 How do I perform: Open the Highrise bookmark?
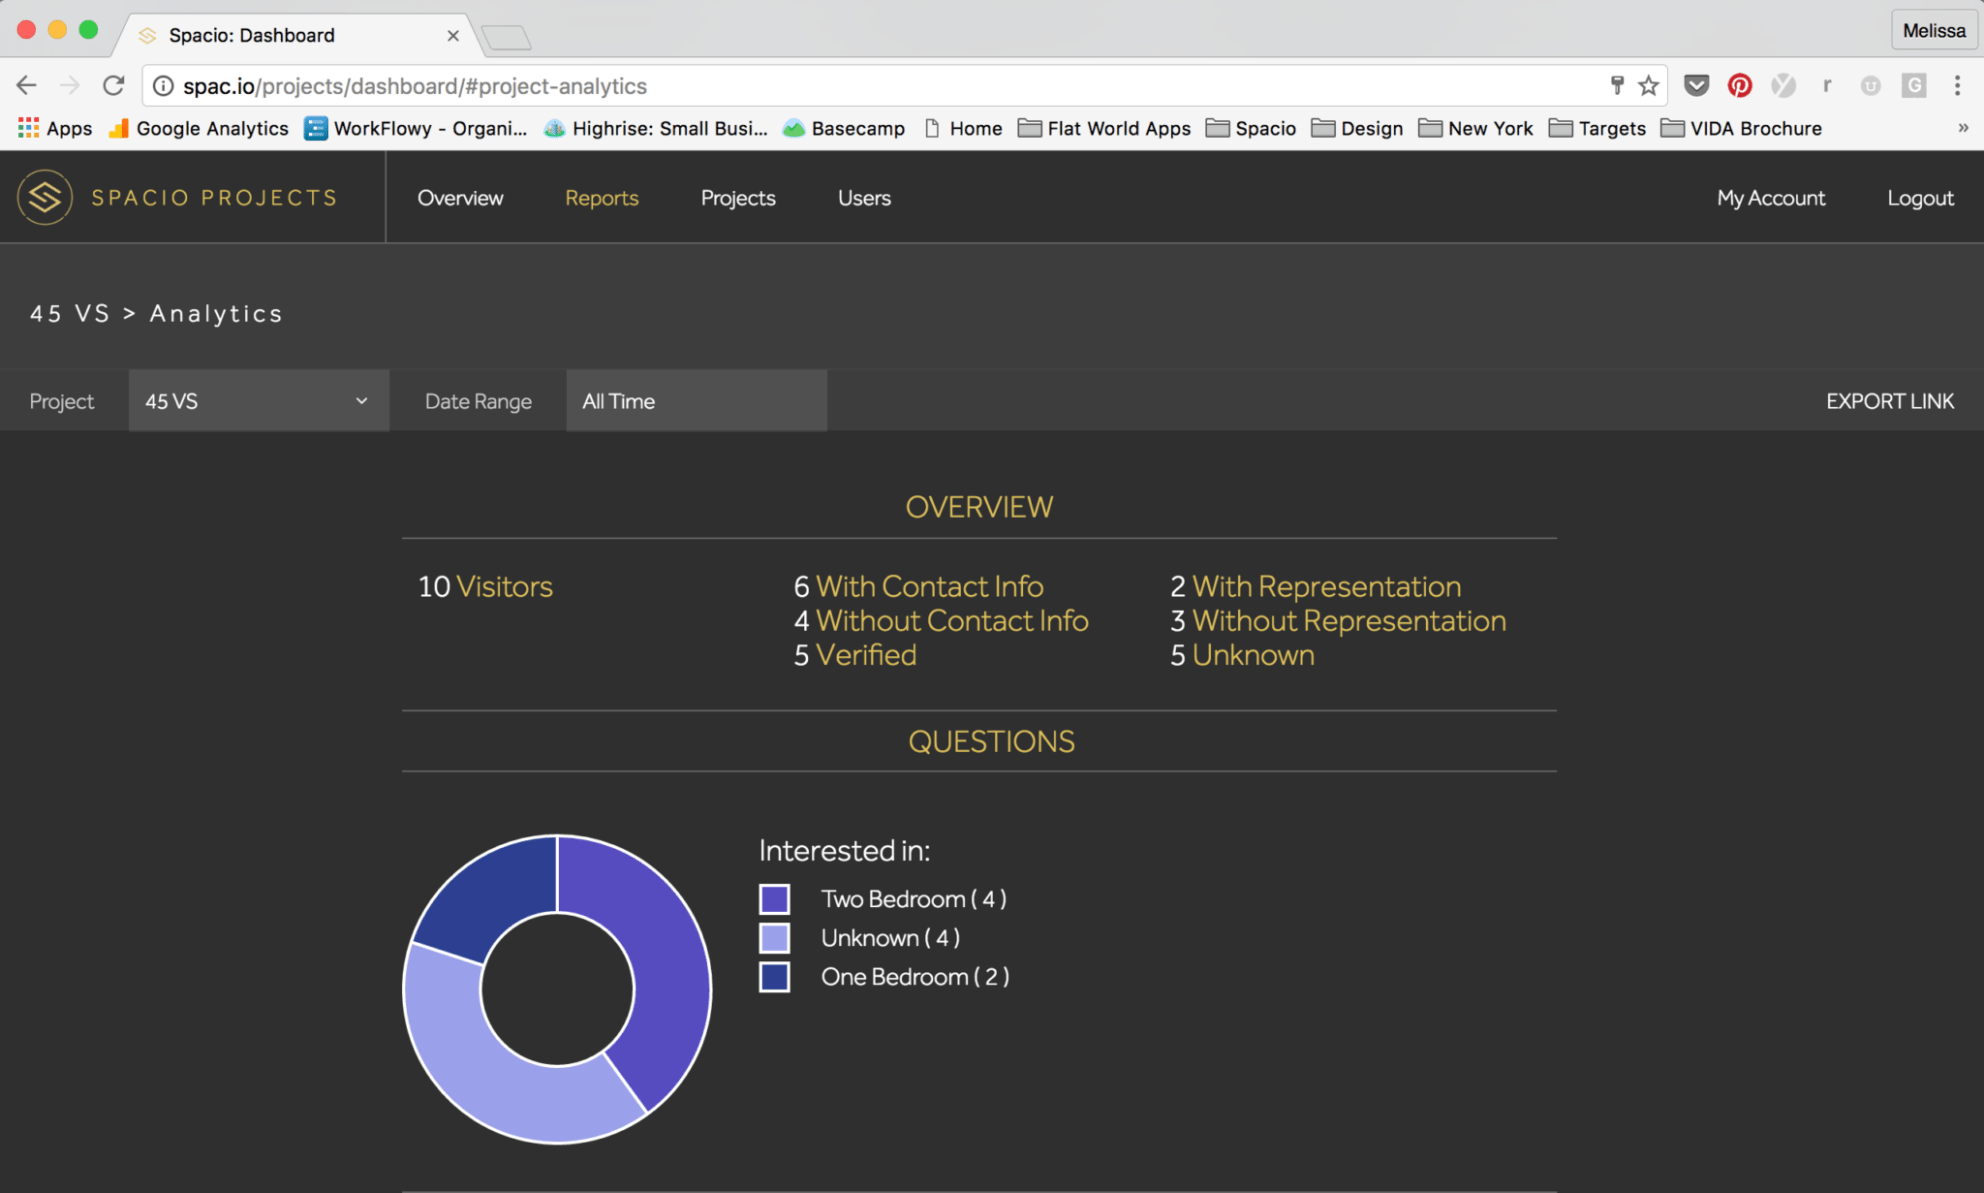(656, 128)
